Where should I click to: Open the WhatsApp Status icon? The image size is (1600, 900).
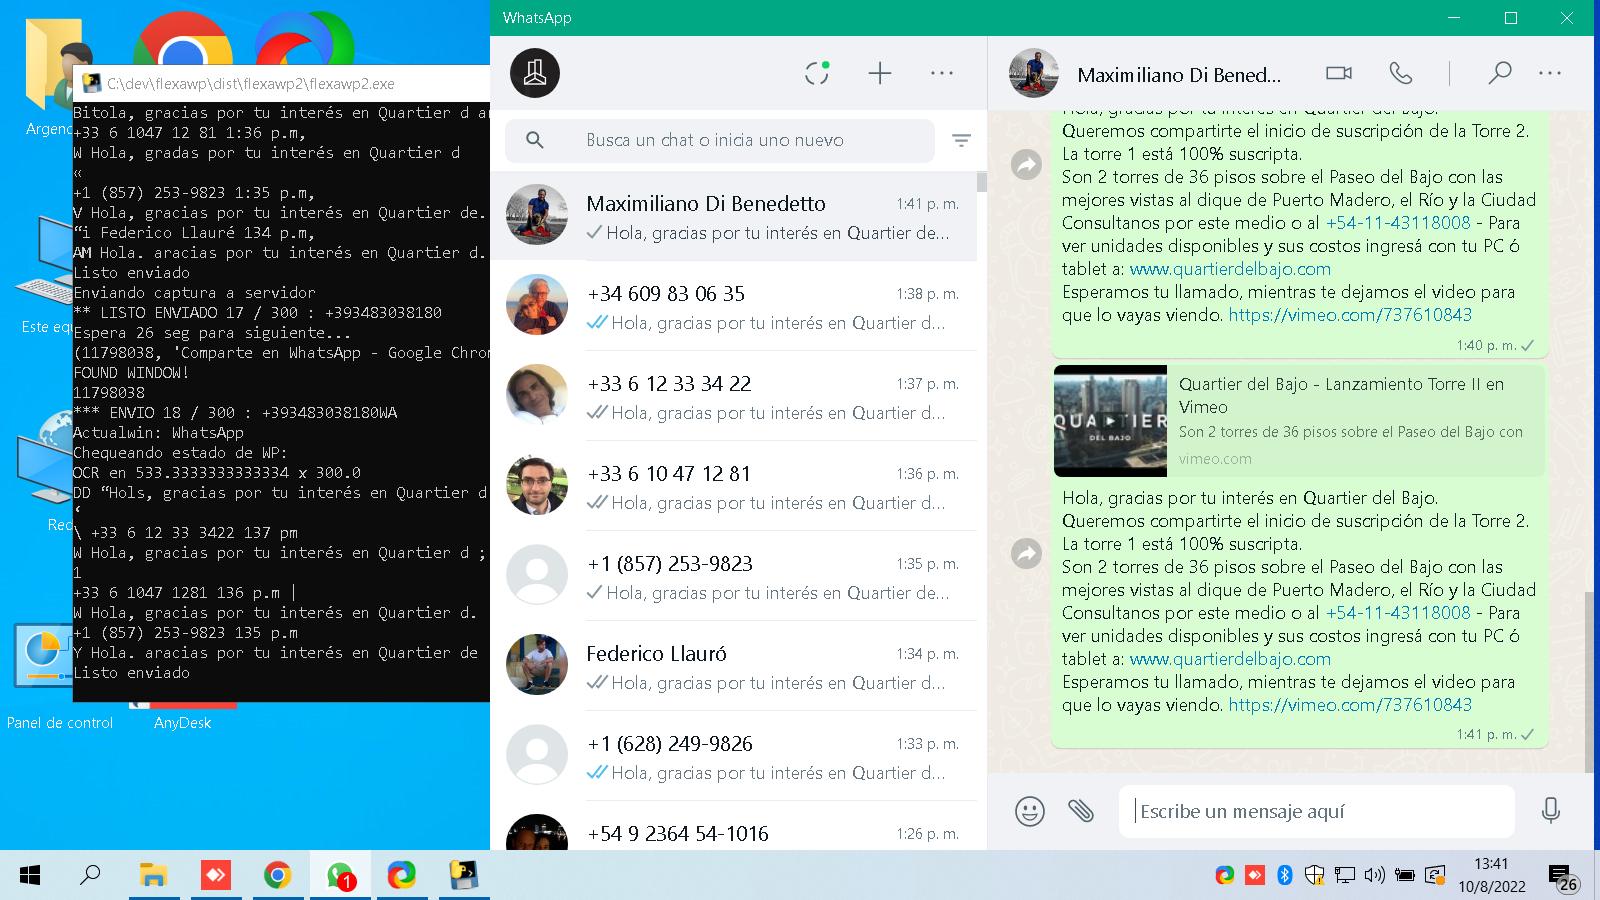tap(817, 73)
